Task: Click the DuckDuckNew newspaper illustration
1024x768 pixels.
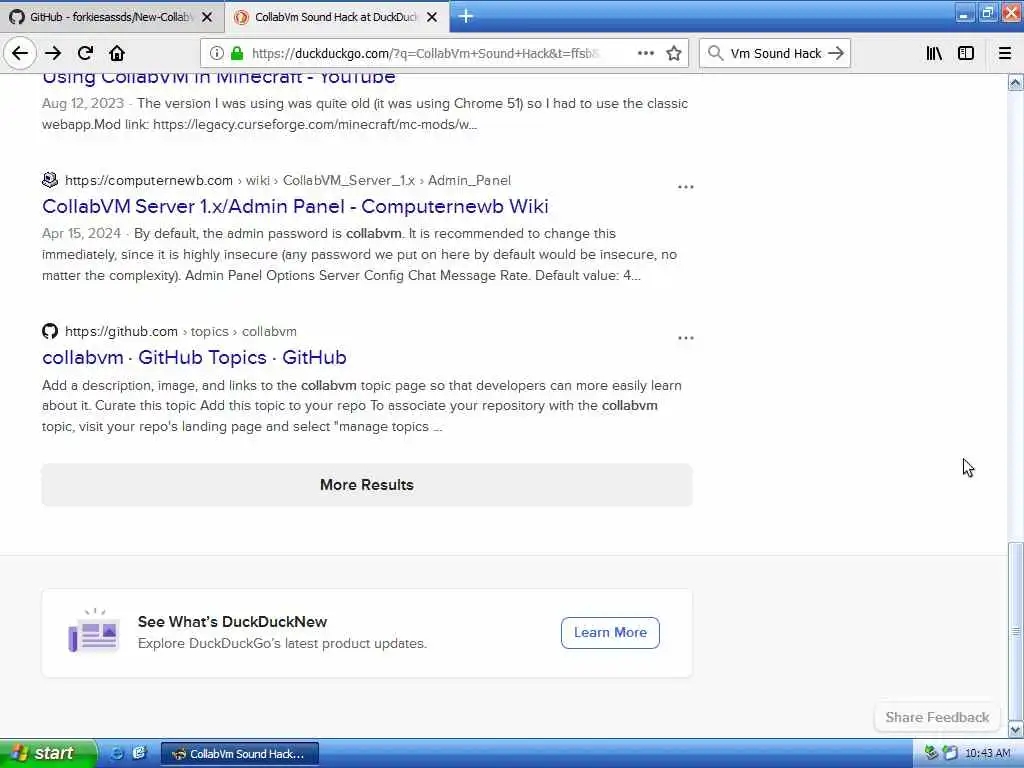Action: click(x=94, y=631)
